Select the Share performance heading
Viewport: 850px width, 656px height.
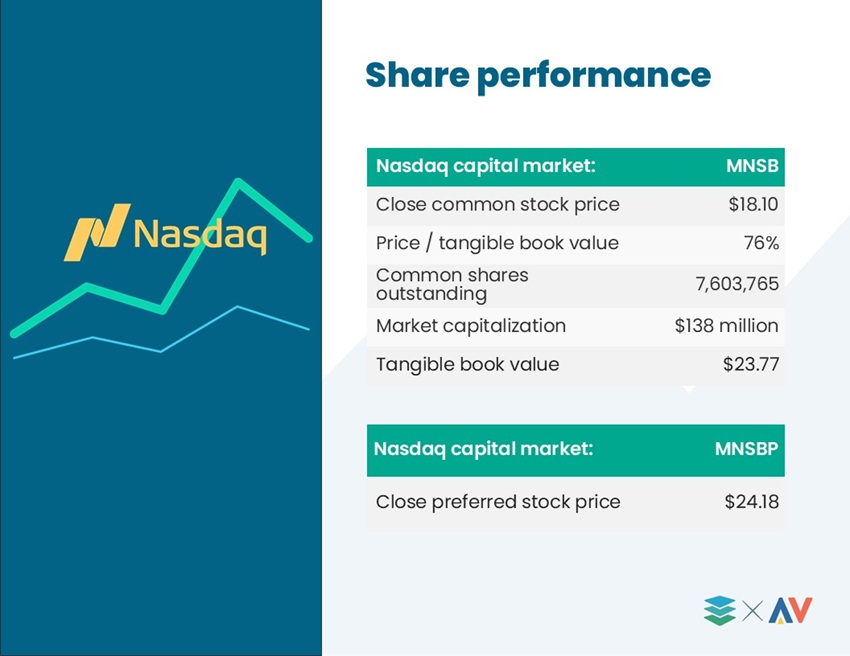(538, 75)
